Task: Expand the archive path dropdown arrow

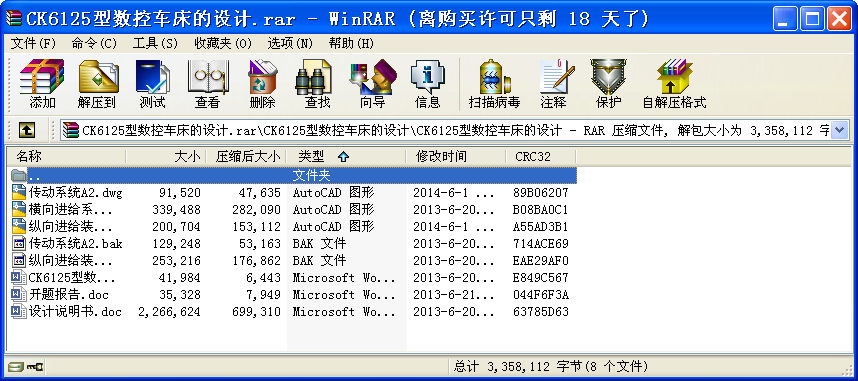Action: tap(840, 130)
